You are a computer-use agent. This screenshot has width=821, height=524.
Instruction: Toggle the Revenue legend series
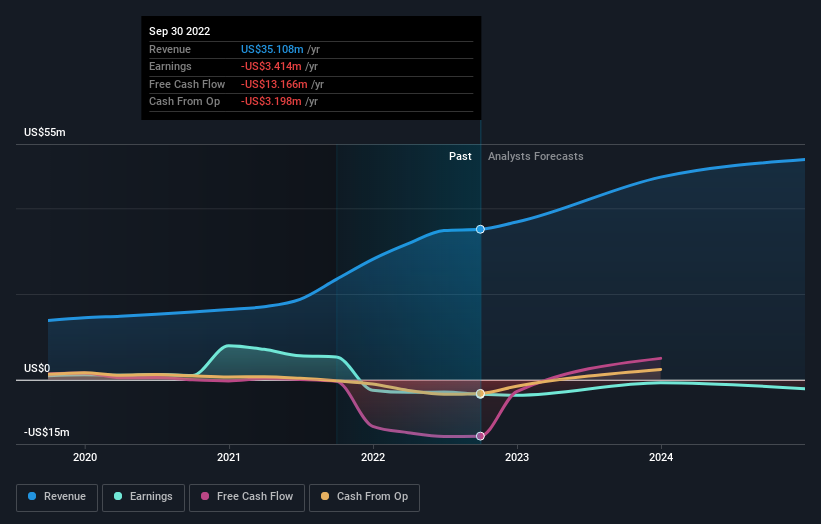pos(57,497)
